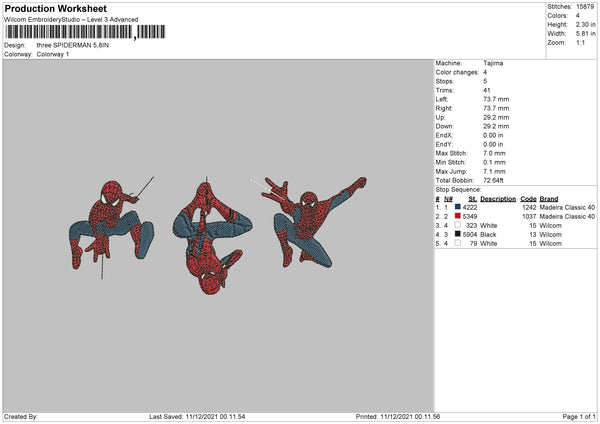The width and height of the screenshot is (600, 424).
Task: Click the 'EndX:' label
Action: pos(444,135)
